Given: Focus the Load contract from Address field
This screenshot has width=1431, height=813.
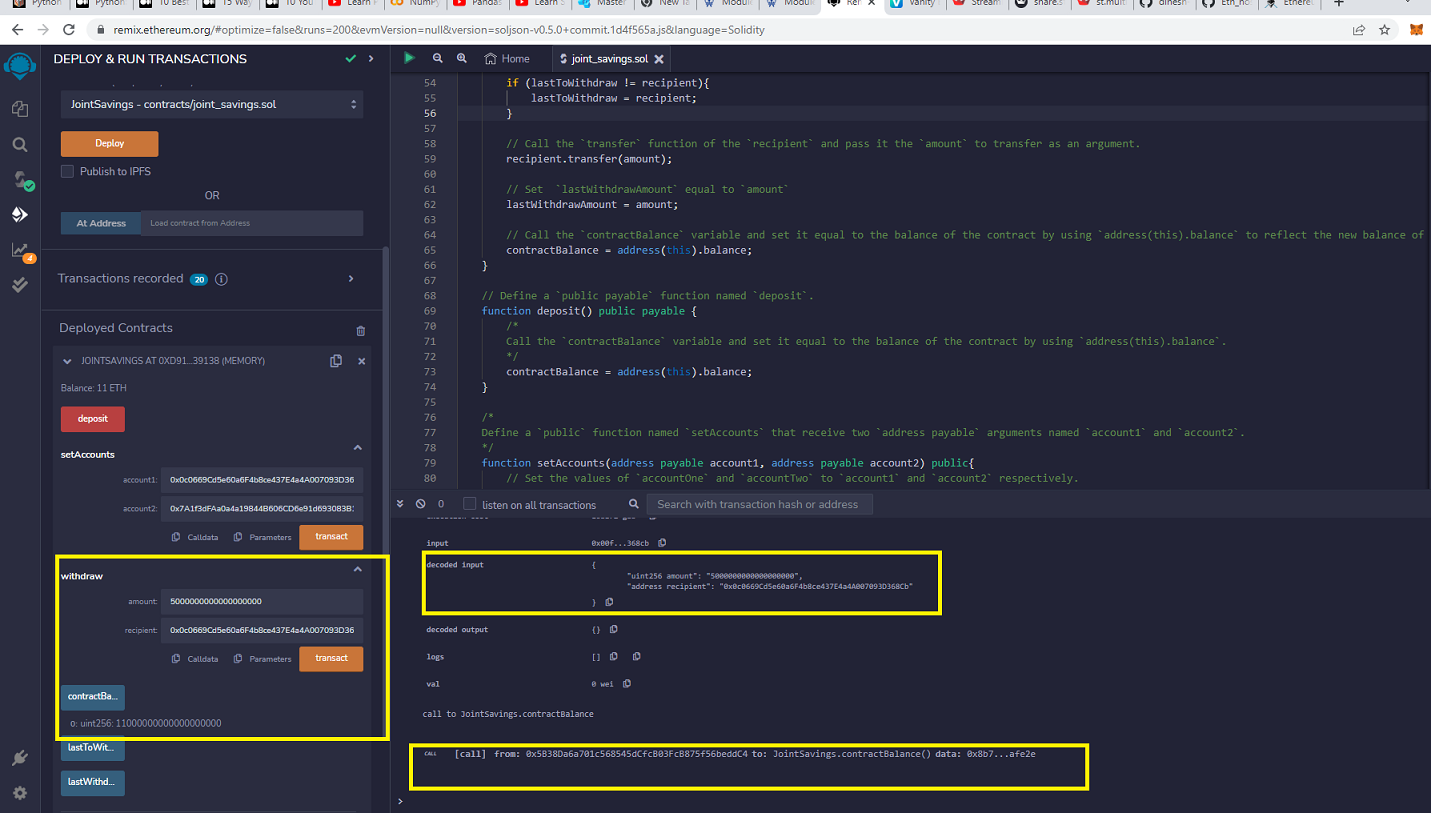Looking at the screenshot, I should click(252, 223).
